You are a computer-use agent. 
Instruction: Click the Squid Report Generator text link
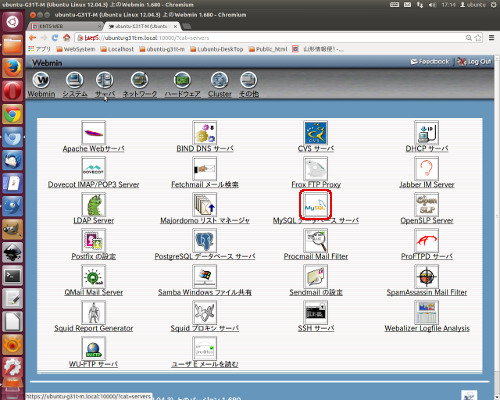[93, 328]
